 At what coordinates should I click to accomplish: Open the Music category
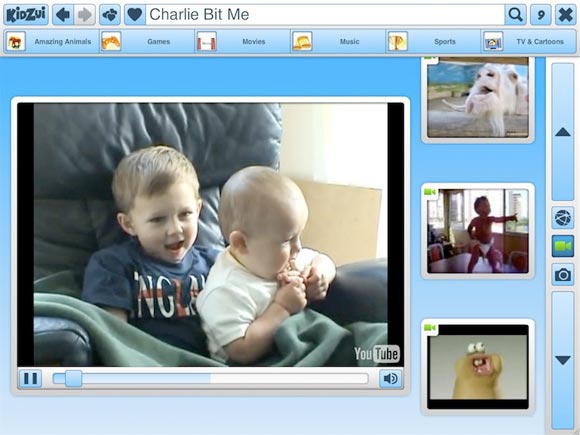point(338,41)
